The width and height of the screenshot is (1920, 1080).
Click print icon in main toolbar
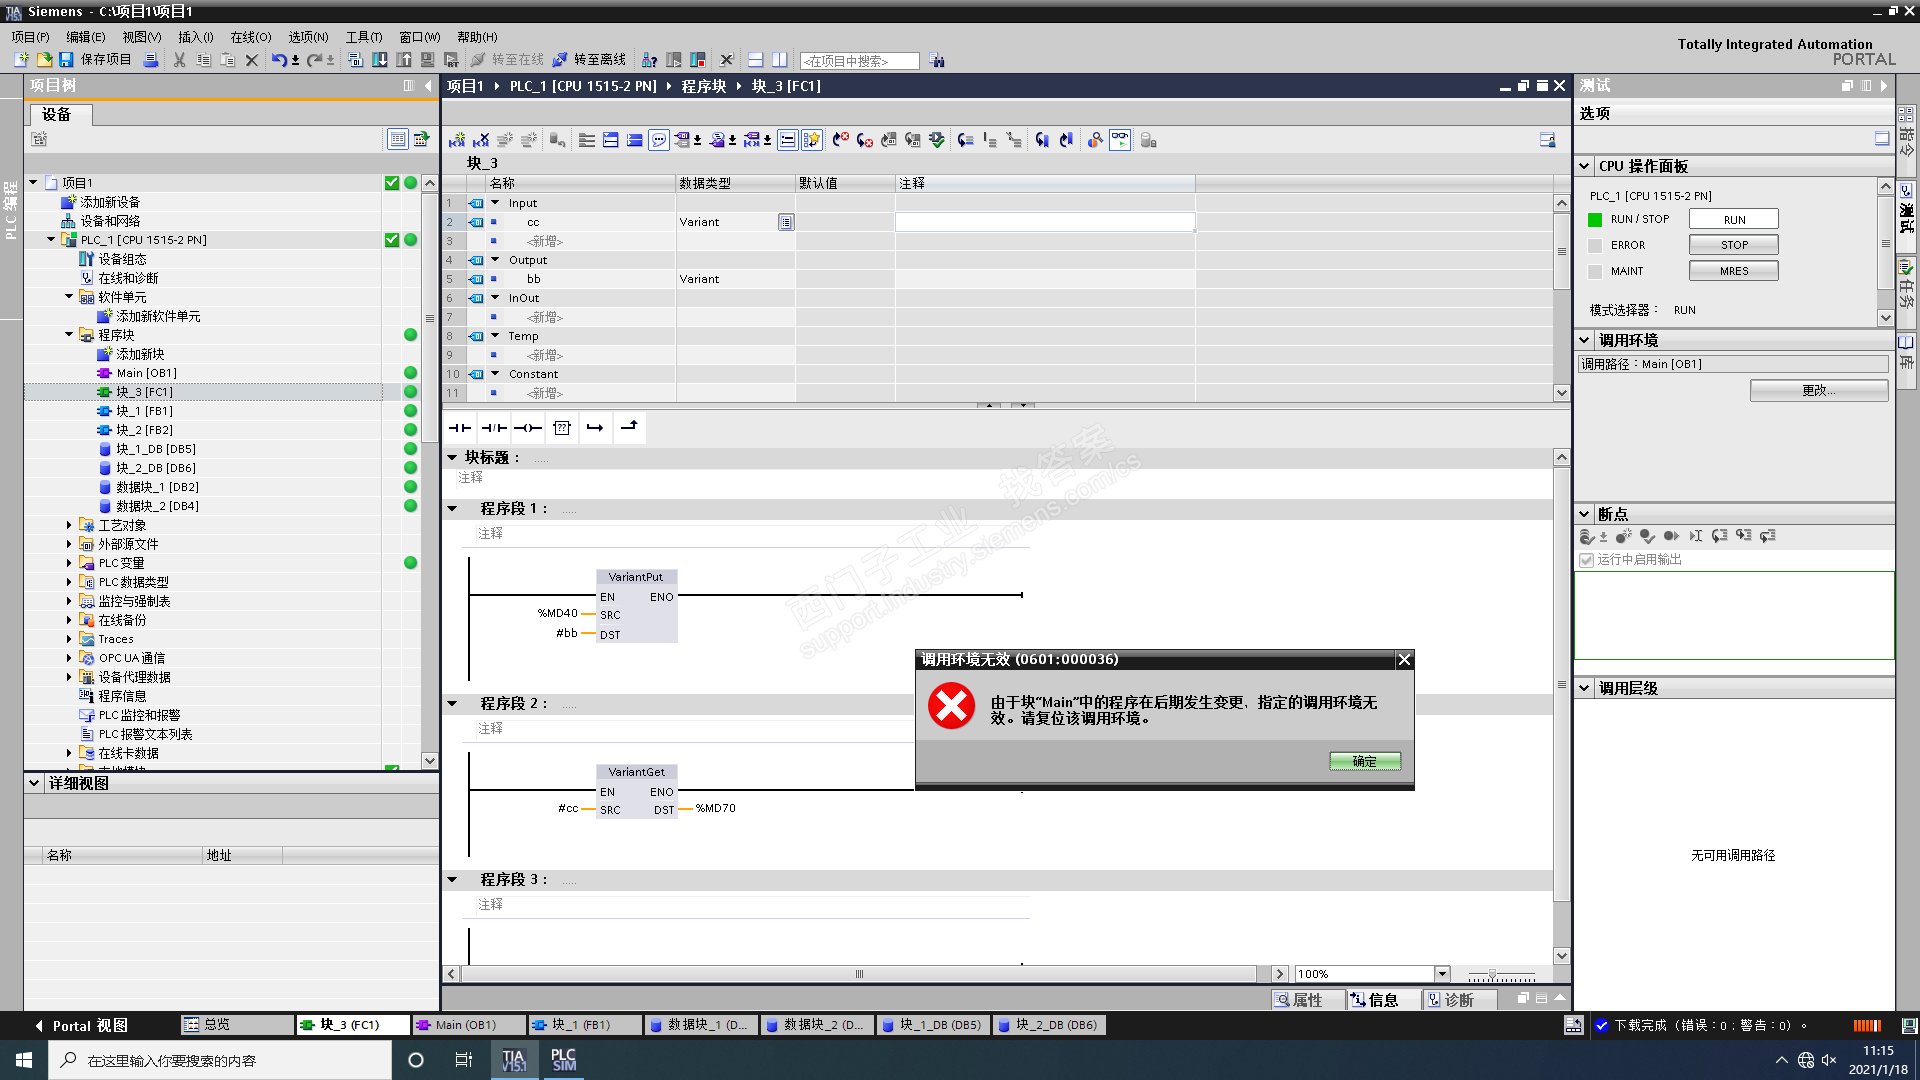click(x=151, y=60)
